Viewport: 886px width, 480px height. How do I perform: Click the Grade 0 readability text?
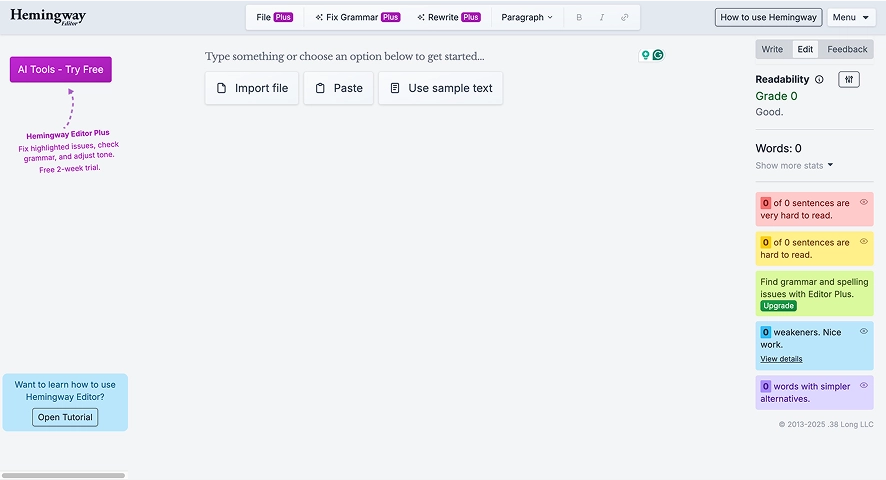pos(776,96)
